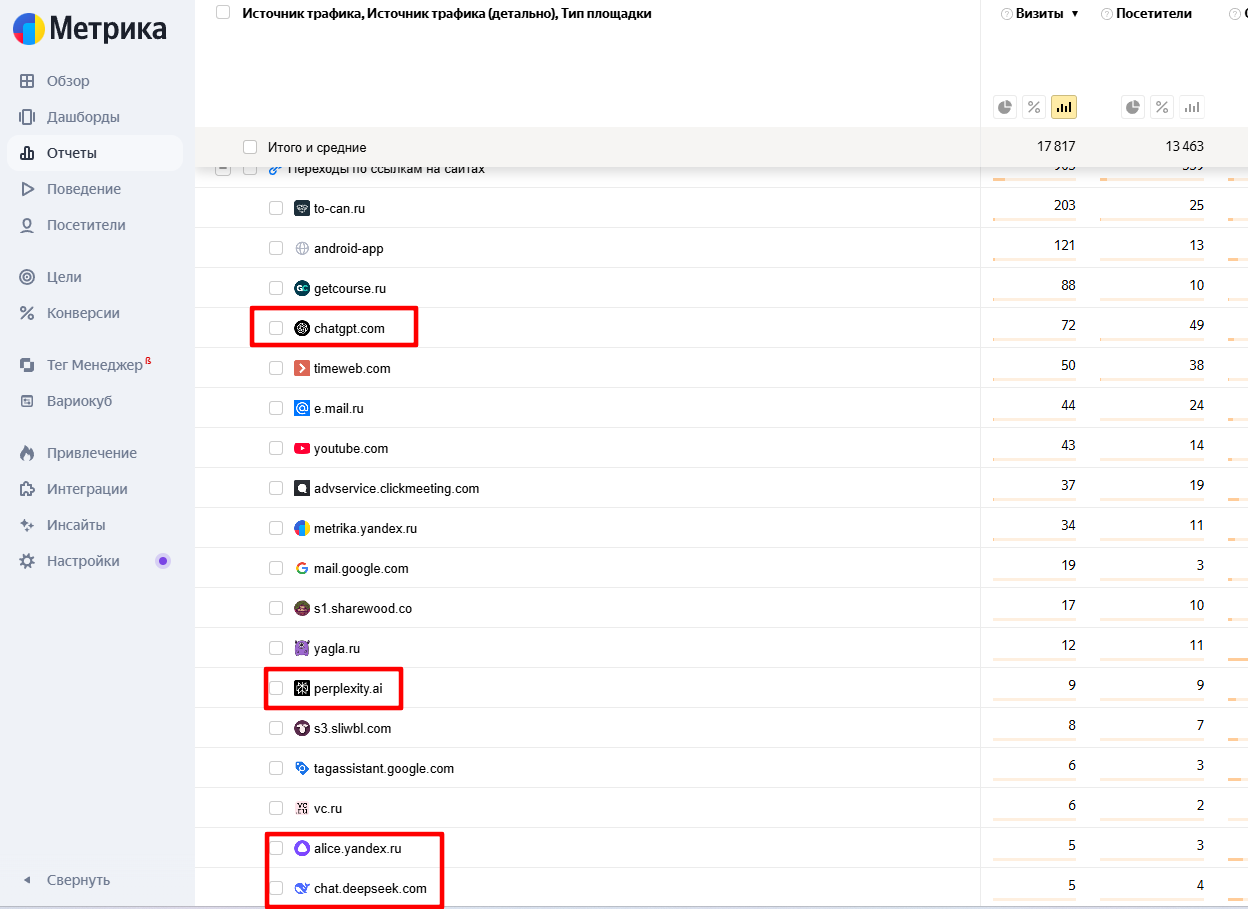Tick the checkbox for chatgpt.com
1248x909 pixels.
276,328
